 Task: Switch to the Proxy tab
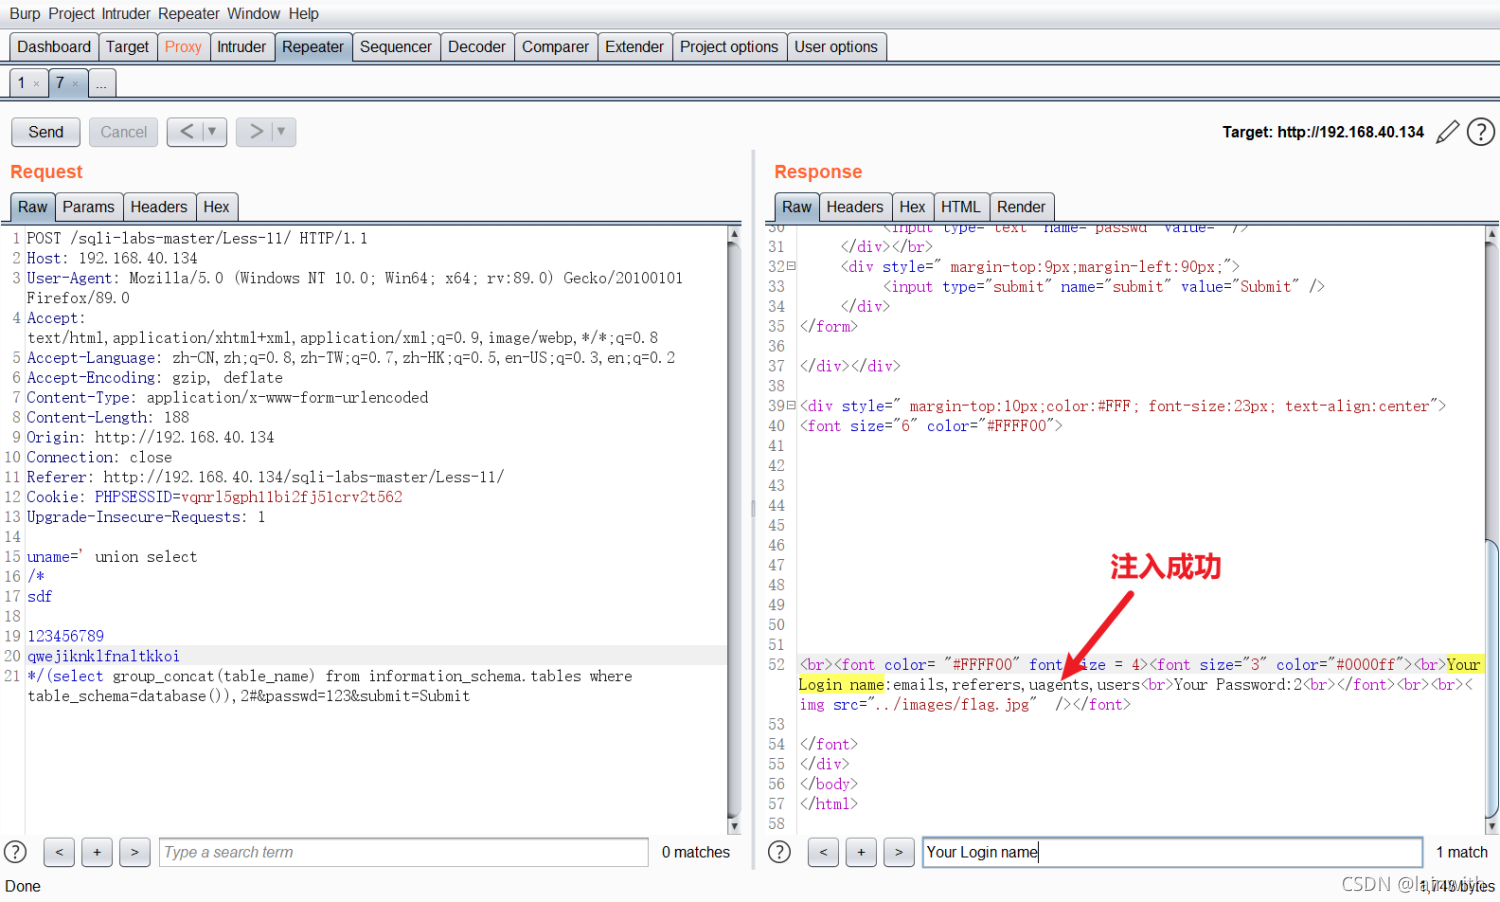[183, 47]
